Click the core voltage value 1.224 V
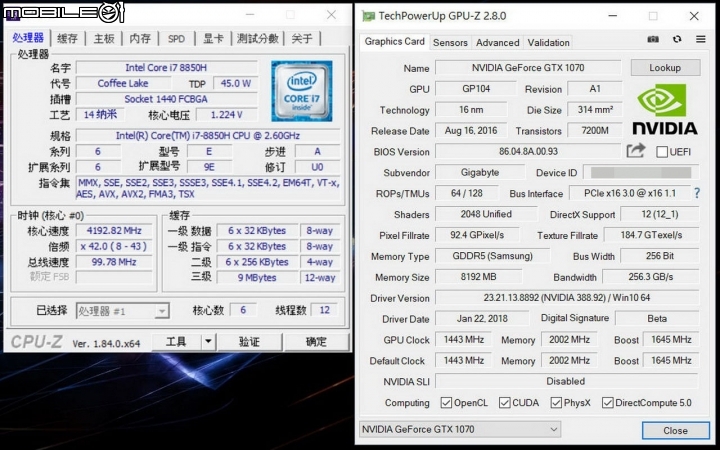This screenshot has height=450, width=720. [x=226, y=114]
